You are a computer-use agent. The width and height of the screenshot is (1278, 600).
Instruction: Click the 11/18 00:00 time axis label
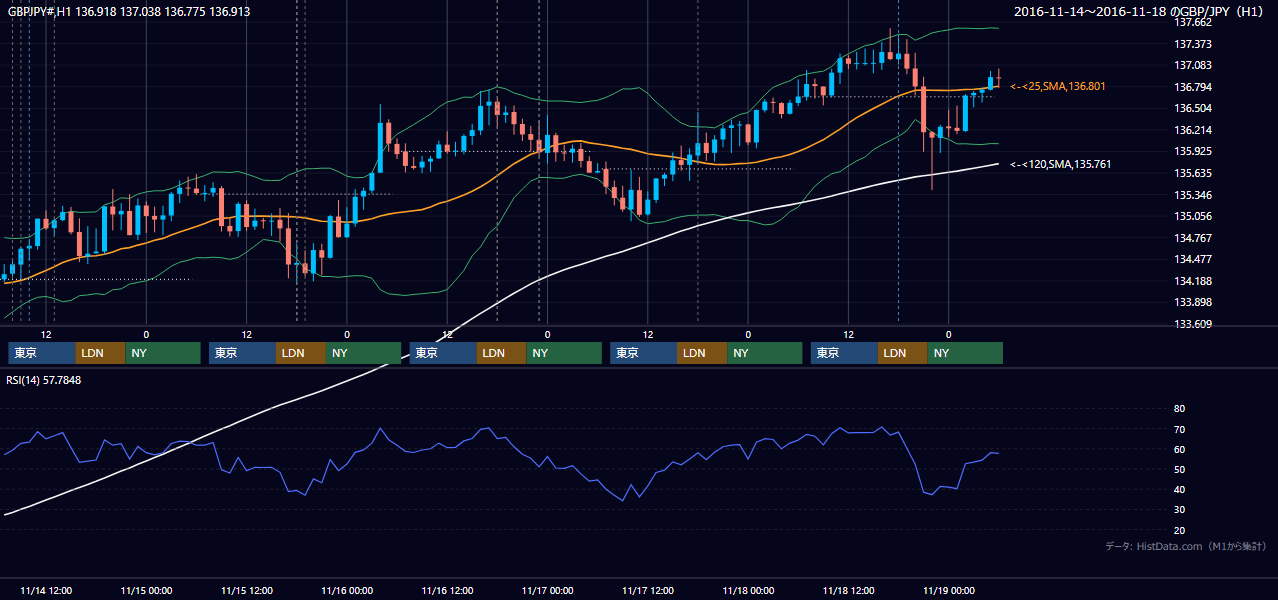[x=748, y=590]
